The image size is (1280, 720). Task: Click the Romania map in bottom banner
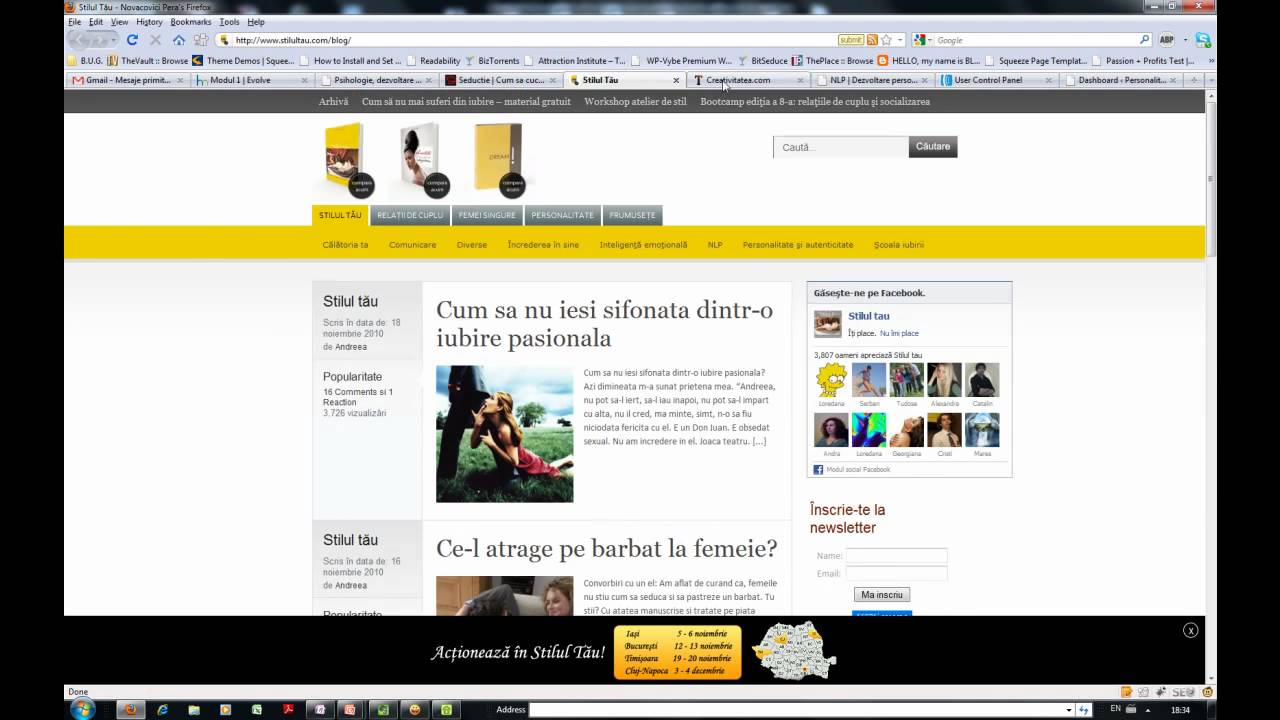click(x=793, y=650)
